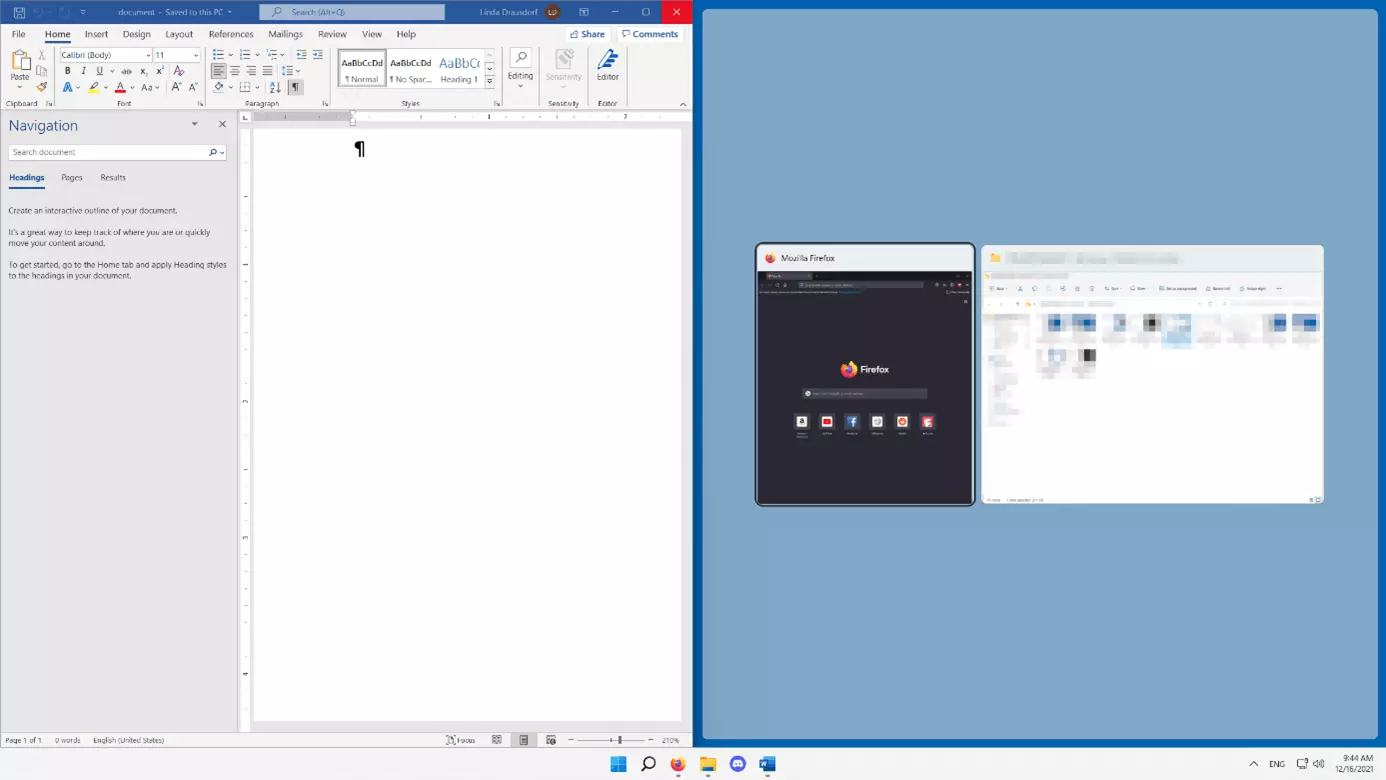Open Discord from the taskbar
This screenshot has height=780, width=1386.
click(738, 764)
